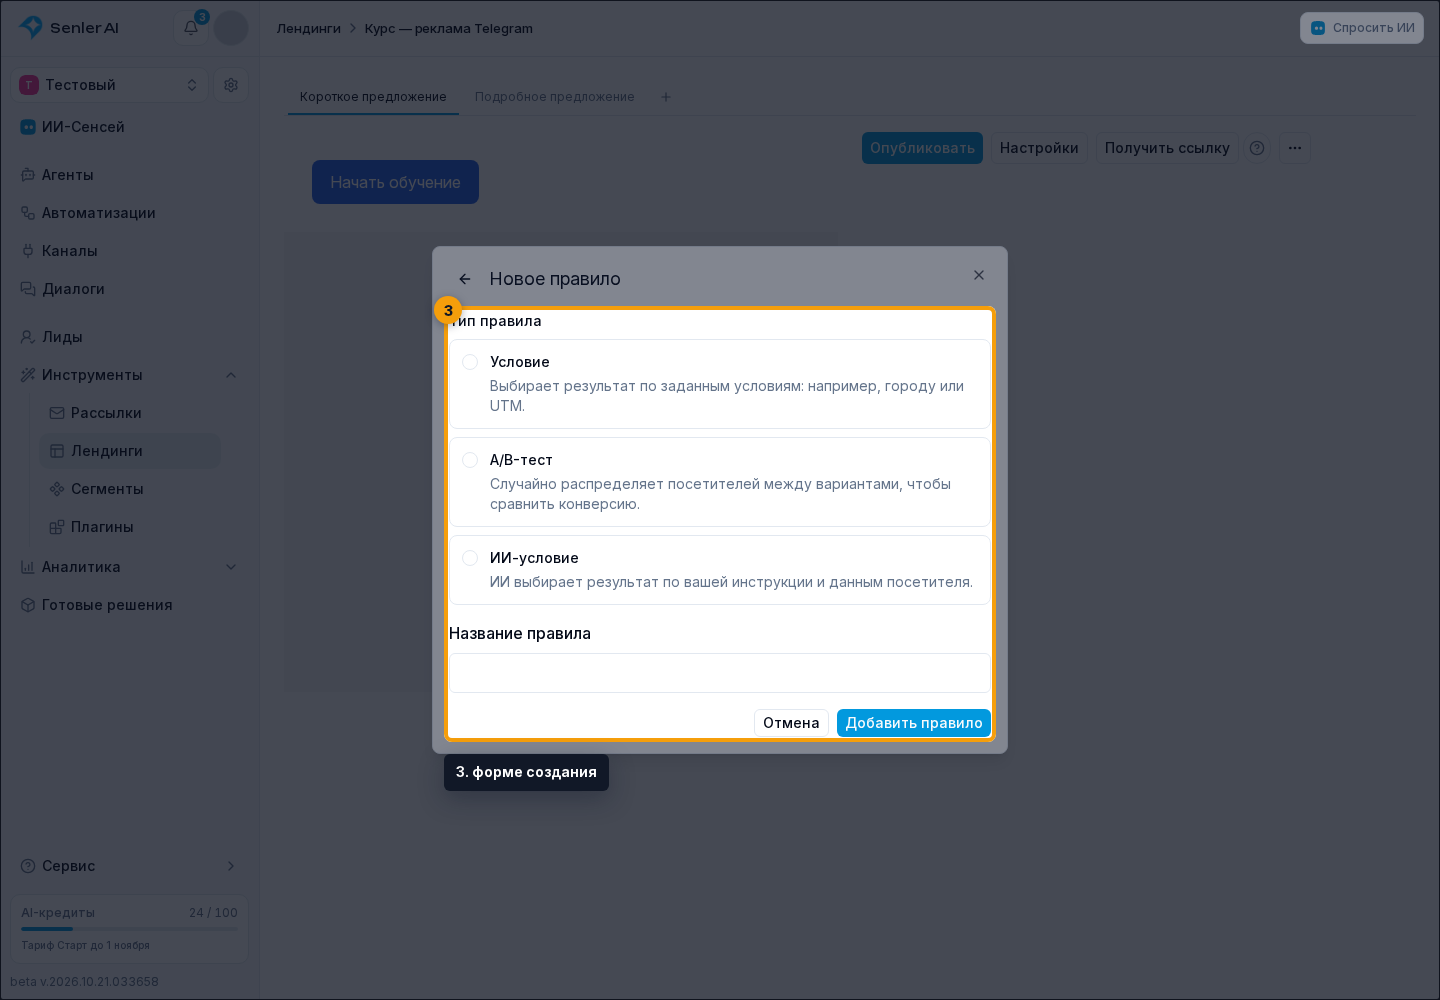Open the Настройки button

click(x=1039, y=148)
